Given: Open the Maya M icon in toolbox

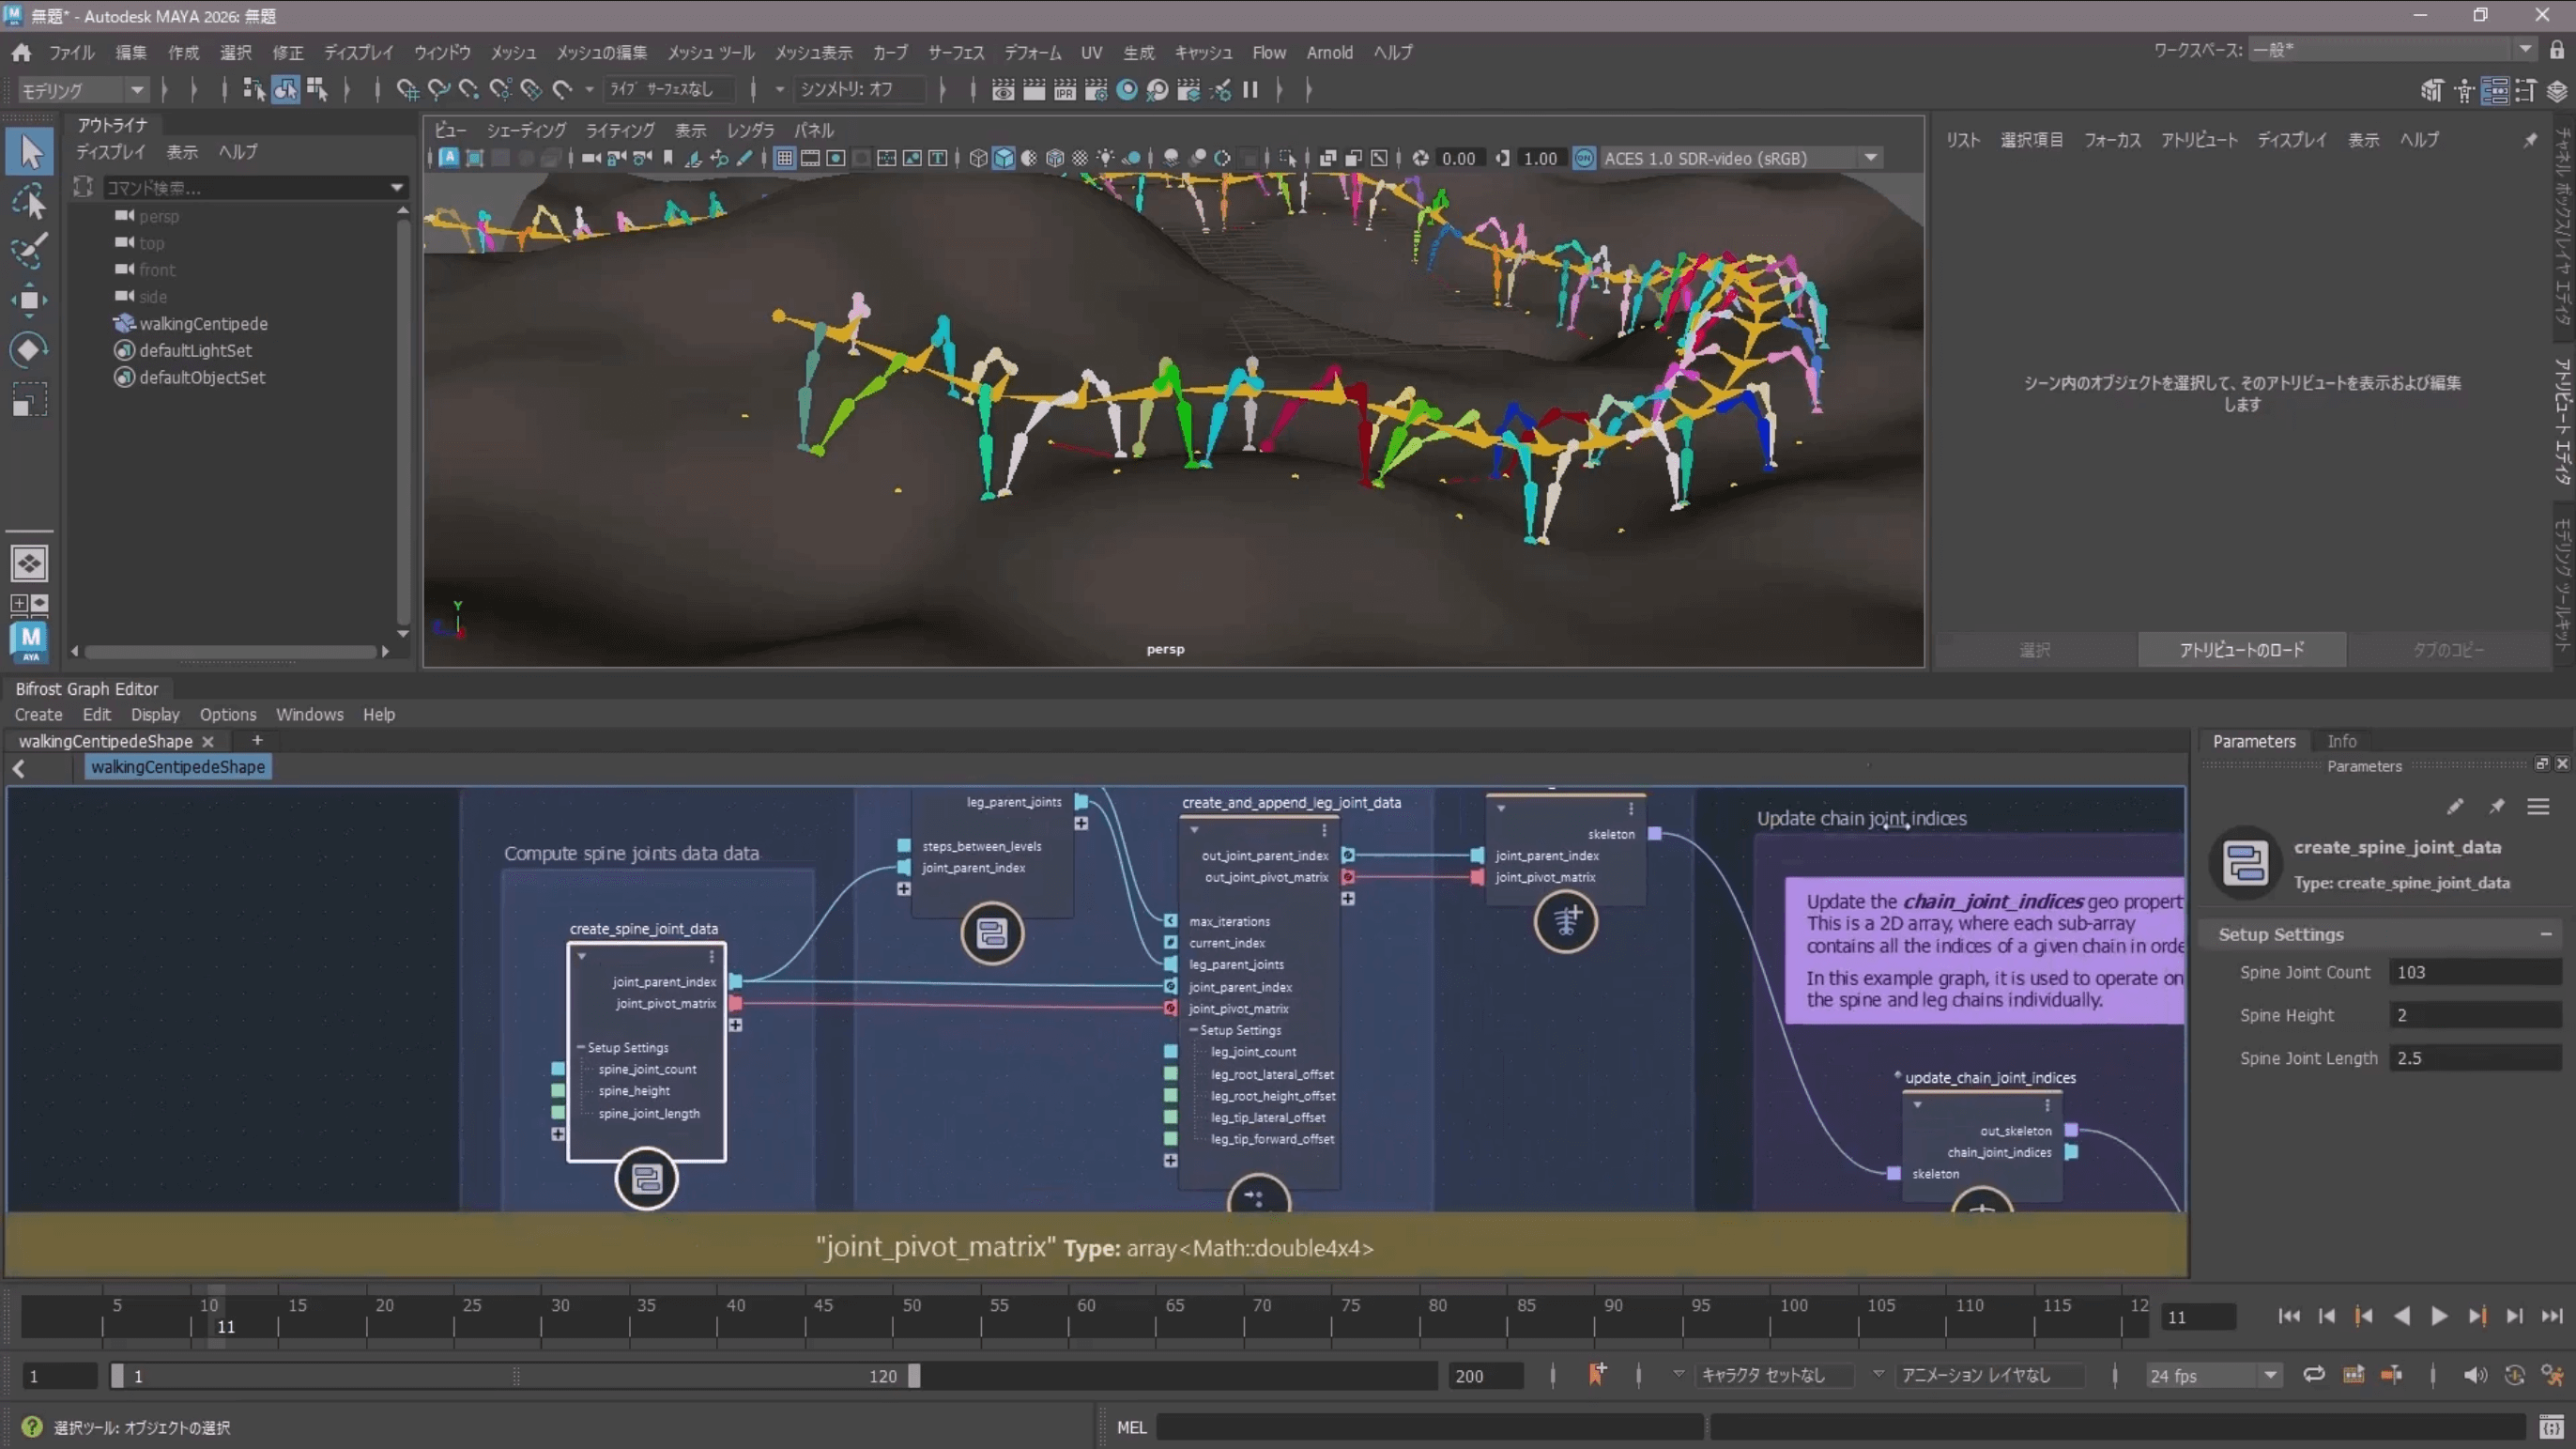Looking at the screenshot, I should [x=30, y=641].
